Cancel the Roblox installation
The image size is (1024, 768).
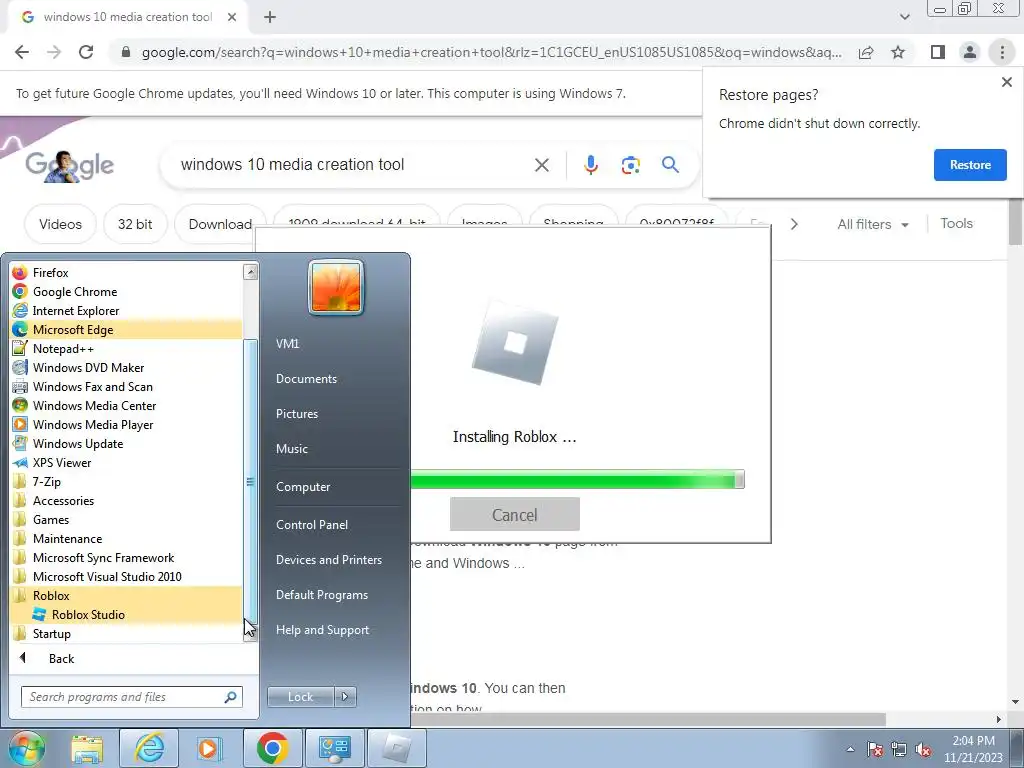pos(515,515)
